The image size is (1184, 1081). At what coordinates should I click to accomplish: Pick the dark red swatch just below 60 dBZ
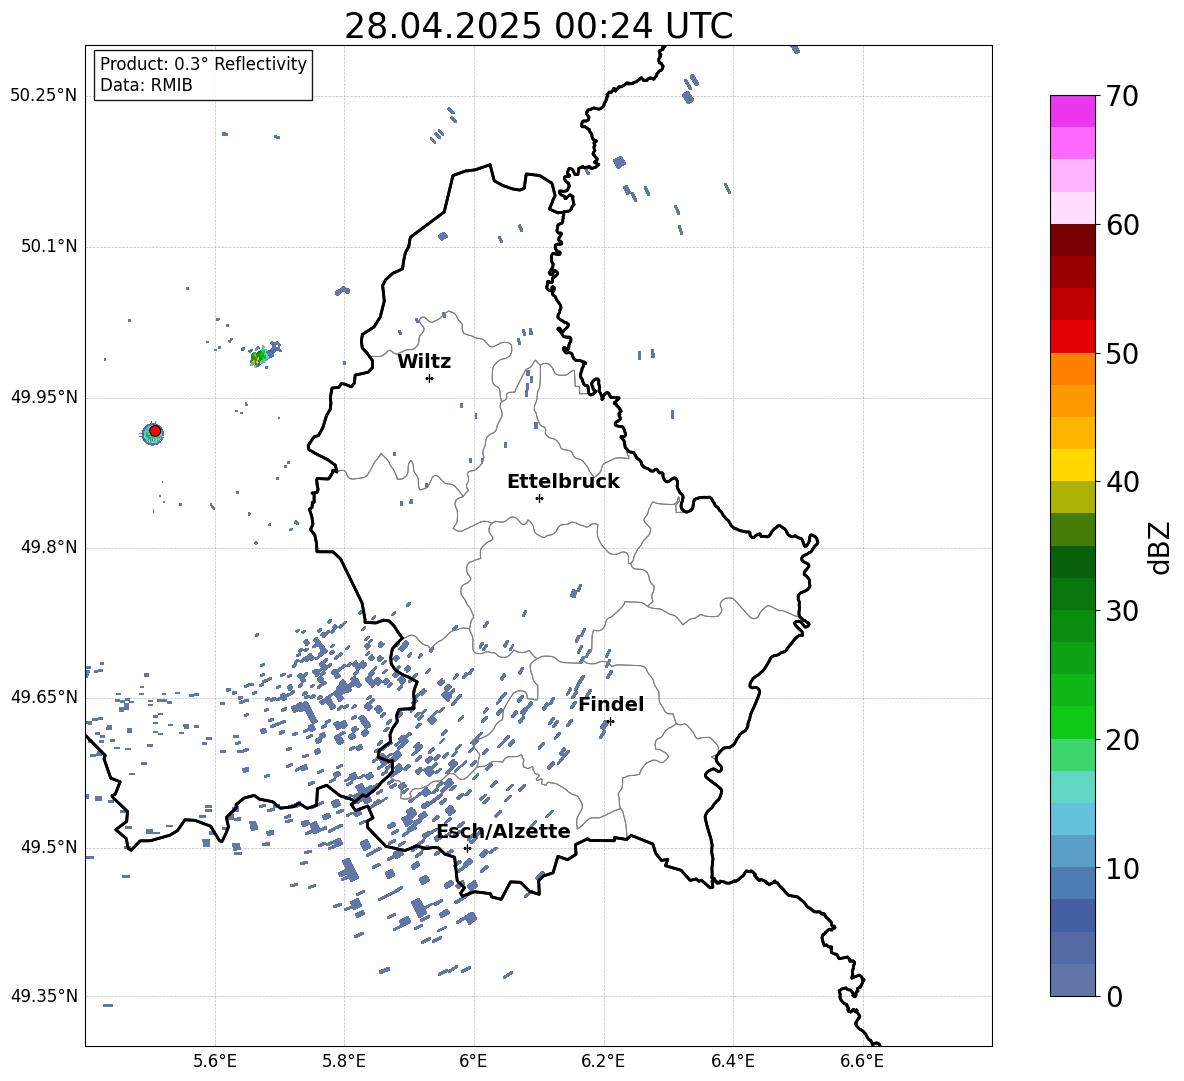pyautogui.click(x=1072, y=240)
